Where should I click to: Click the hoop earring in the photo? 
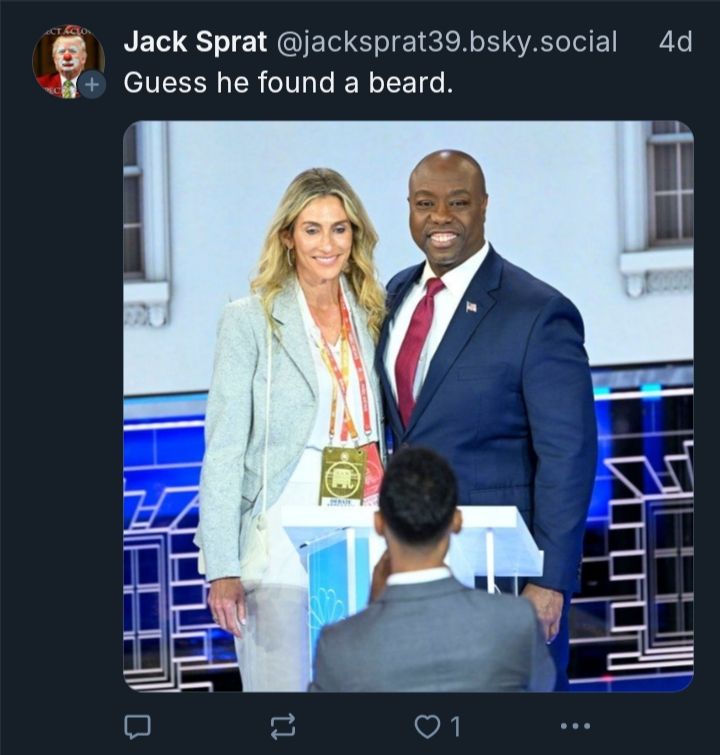(290, 257)
